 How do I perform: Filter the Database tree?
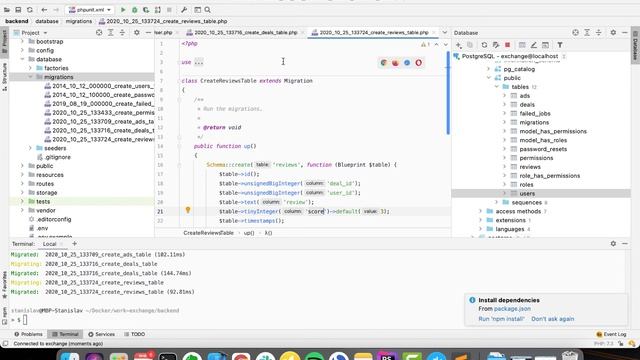(x=560, y=45)
